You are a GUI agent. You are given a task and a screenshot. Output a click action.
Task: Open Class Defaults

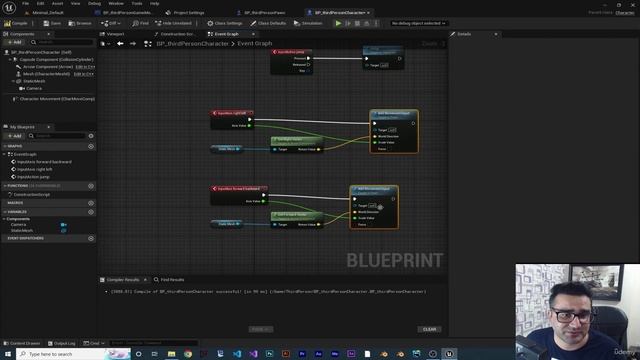coord(268,23)
